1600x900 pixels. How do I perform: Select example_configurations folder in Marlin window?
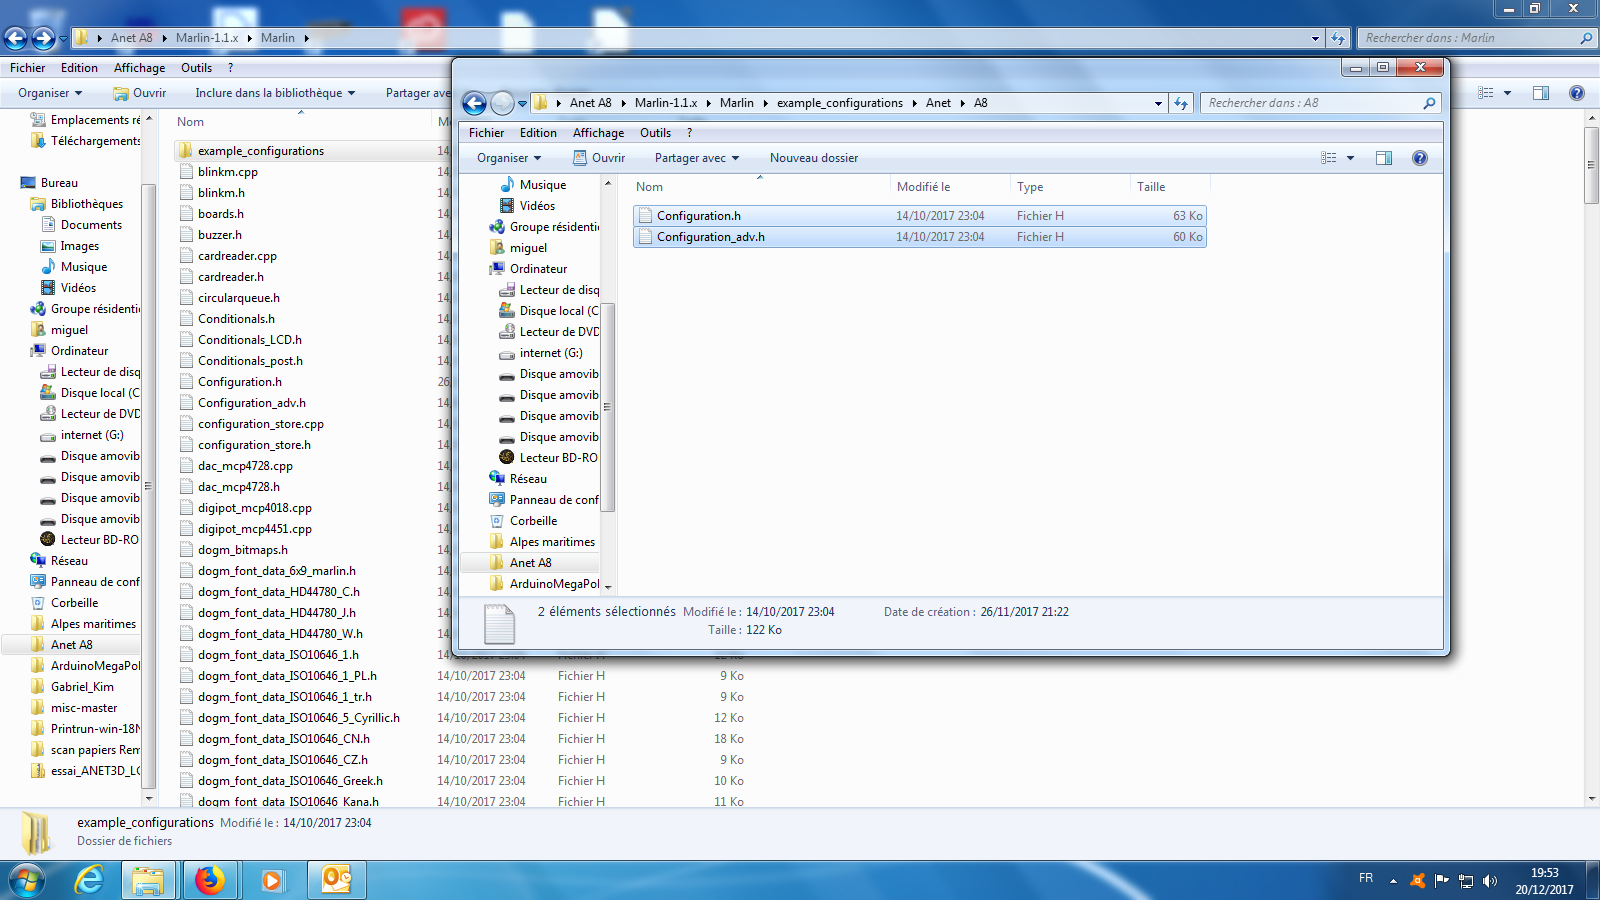260,151
